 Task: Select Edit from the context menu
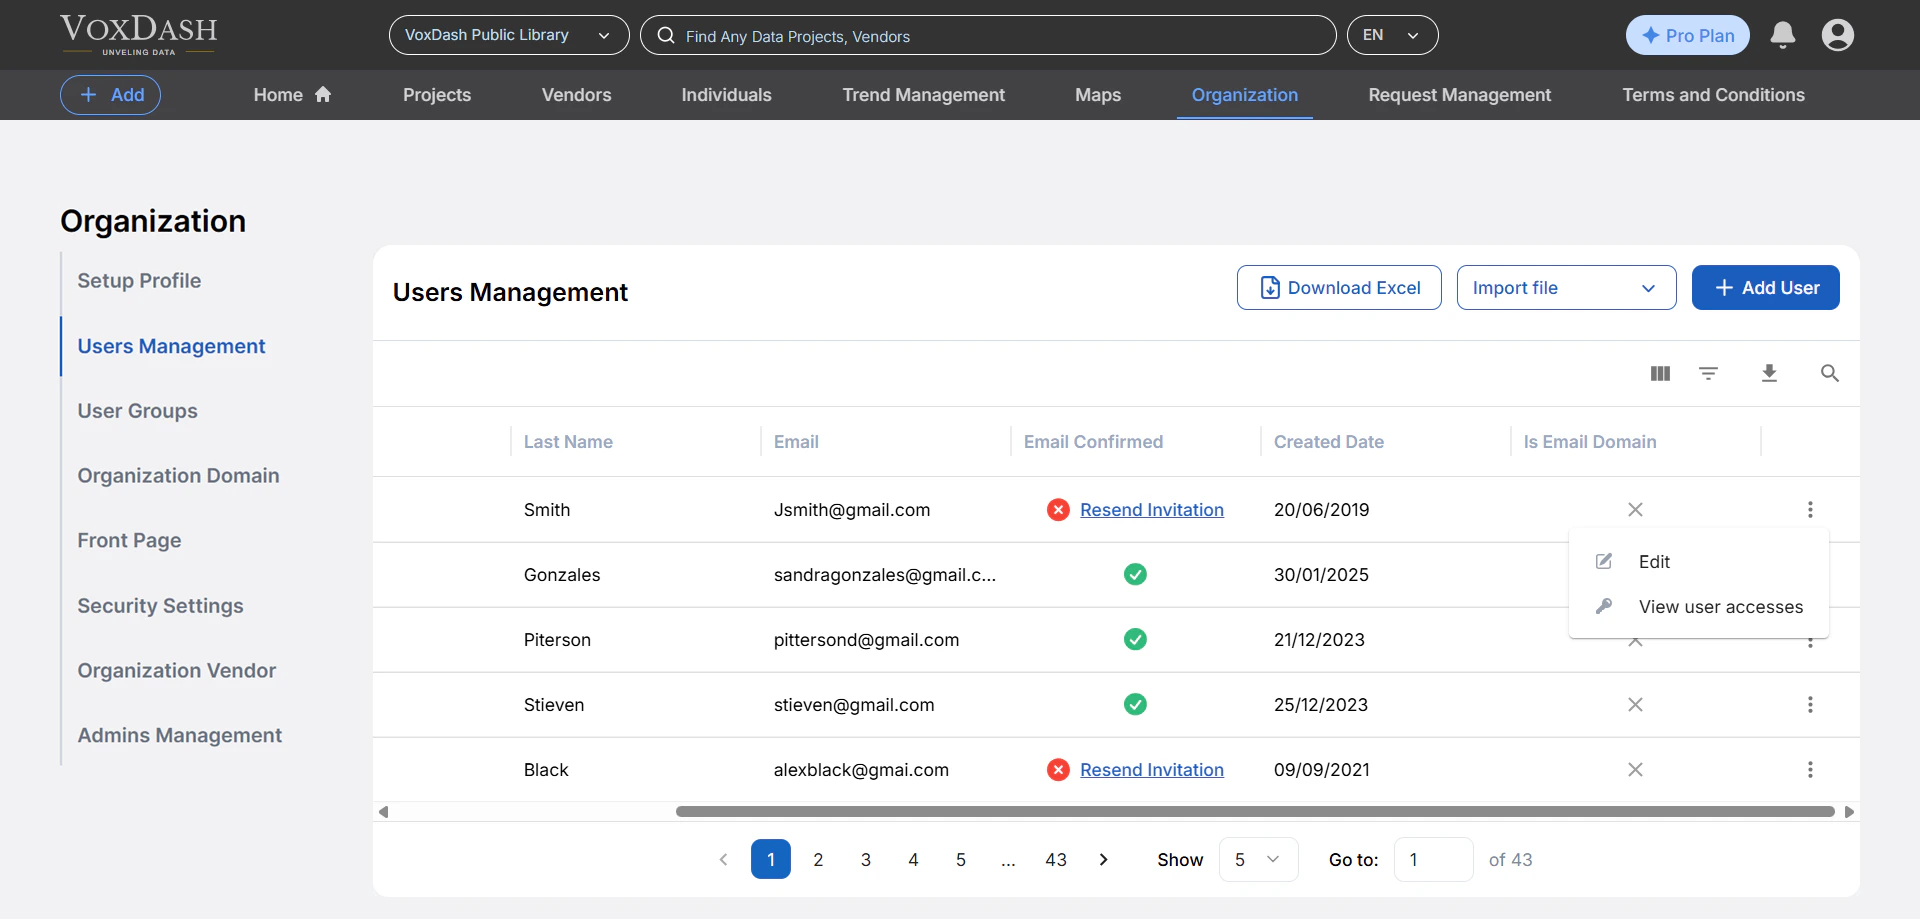point(1699,562)
